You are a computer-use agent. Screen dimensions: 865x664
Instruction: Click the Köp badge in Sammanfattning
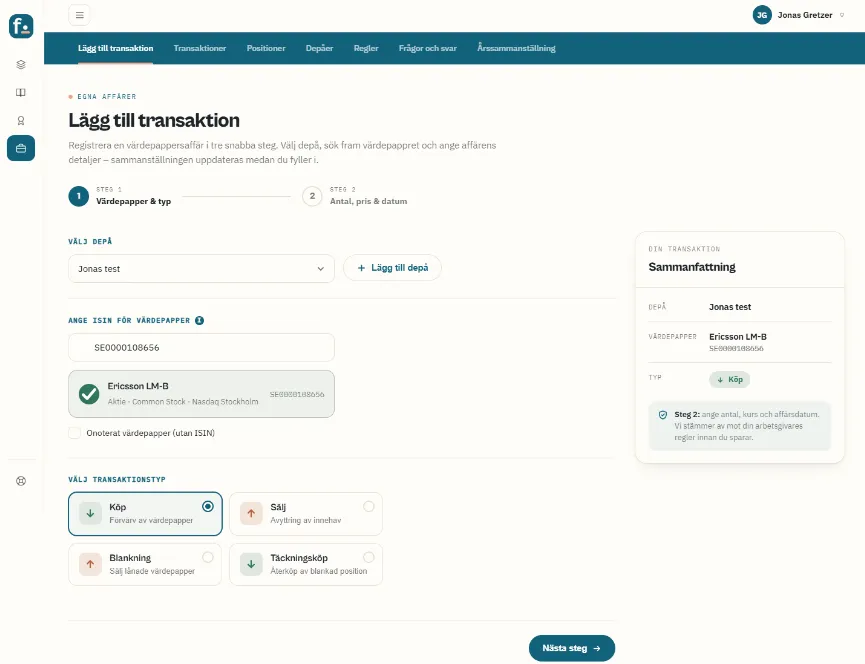pyautogui.click(x=729, y=379)
